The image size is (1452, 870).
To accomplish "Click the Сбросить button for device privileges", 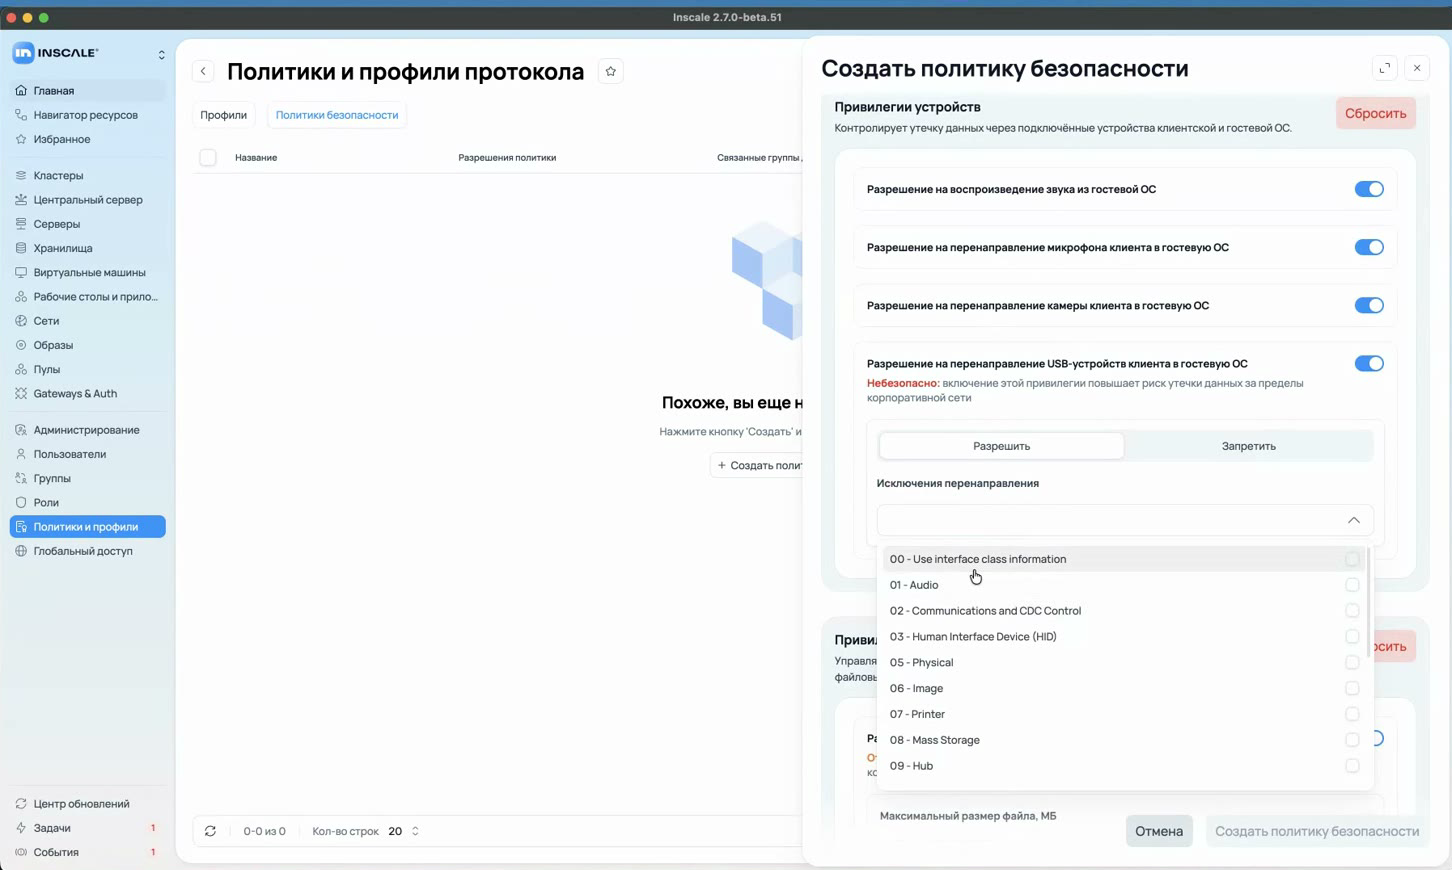I will [x=1375, y=113].
